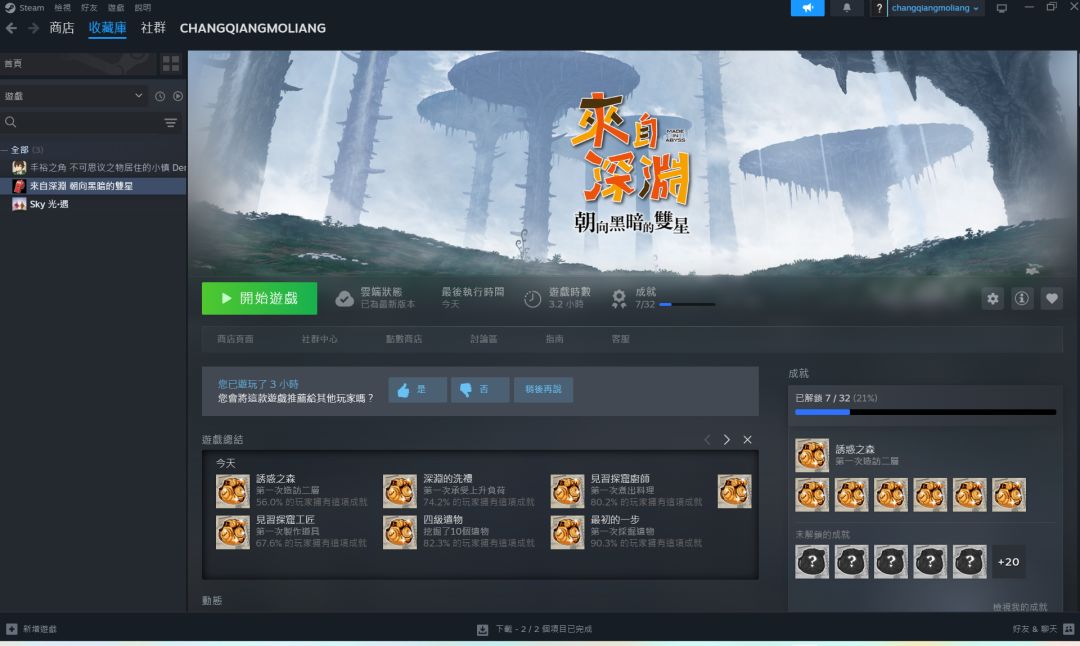The image size is (1080, 646).
Task: Enter Big Picture mode via monitor icon
Action: click(1001, 8)
